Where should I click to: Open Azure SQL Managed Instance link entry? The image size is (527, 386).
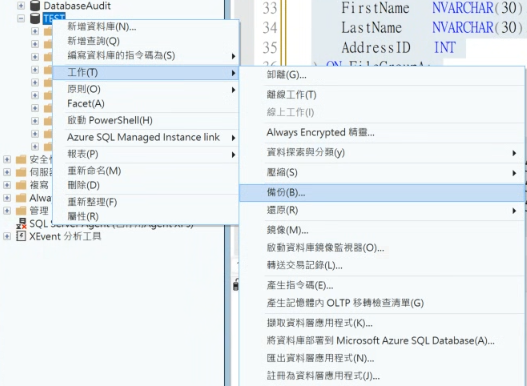pos(146,137)
